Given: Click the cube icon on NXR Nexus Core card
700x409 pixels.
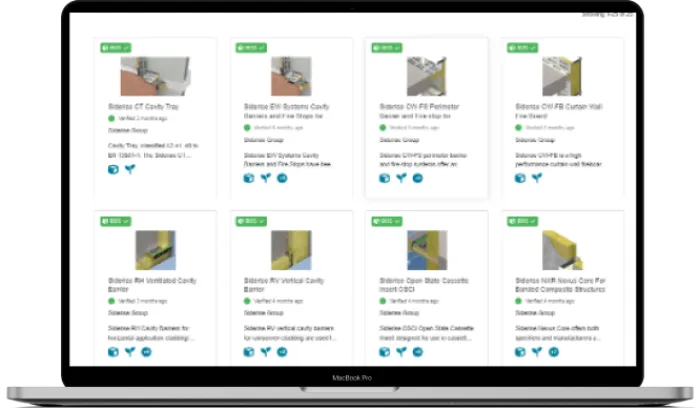Looking at the screenshot, I should click(520, 352).
